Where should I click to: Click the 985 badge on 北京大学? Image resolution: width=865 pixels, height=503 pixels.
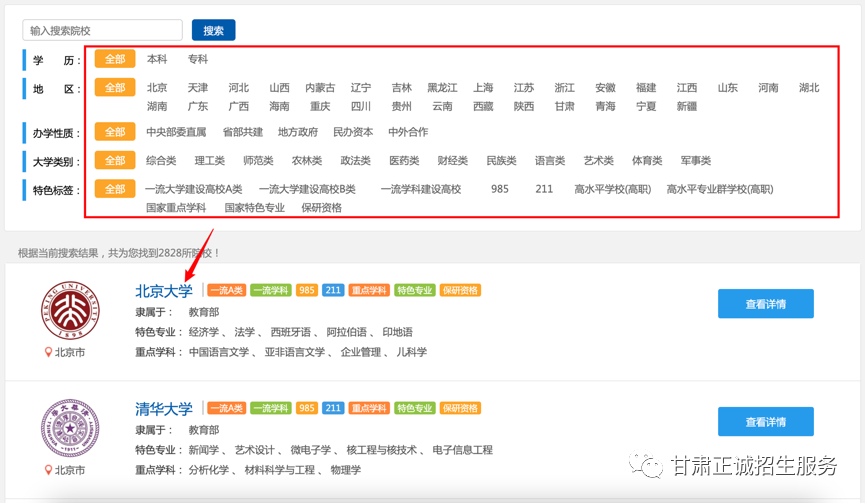coord(306,291)
